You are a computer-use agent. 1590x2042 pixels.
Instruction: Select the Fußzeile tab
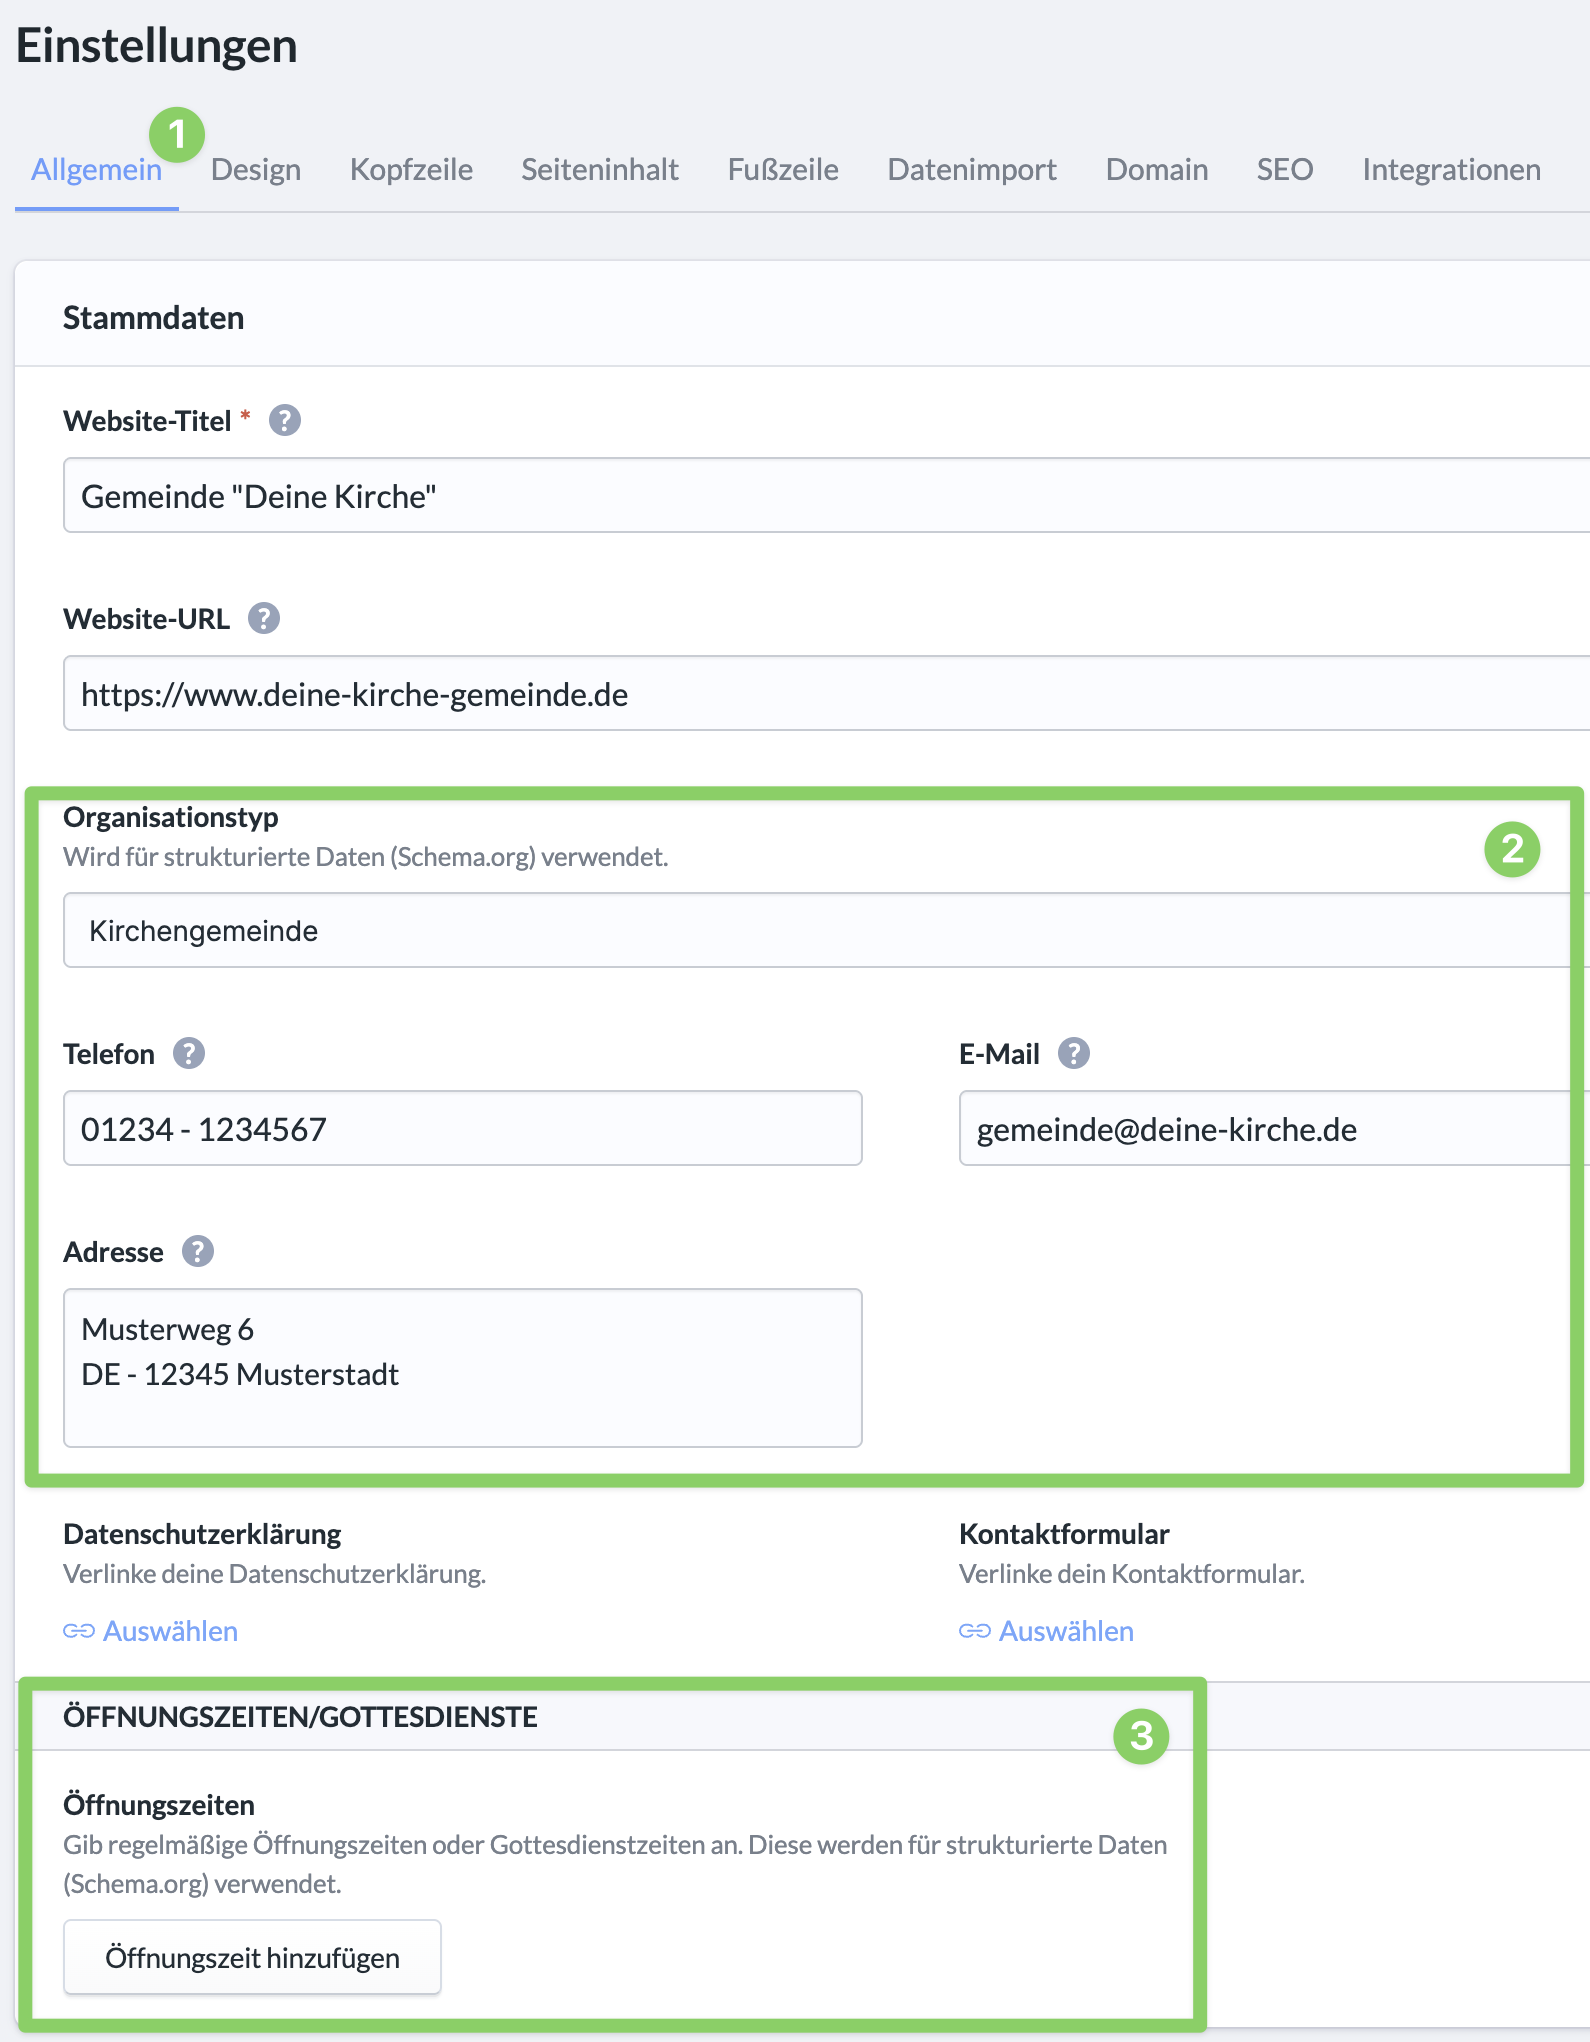[783, 170]
